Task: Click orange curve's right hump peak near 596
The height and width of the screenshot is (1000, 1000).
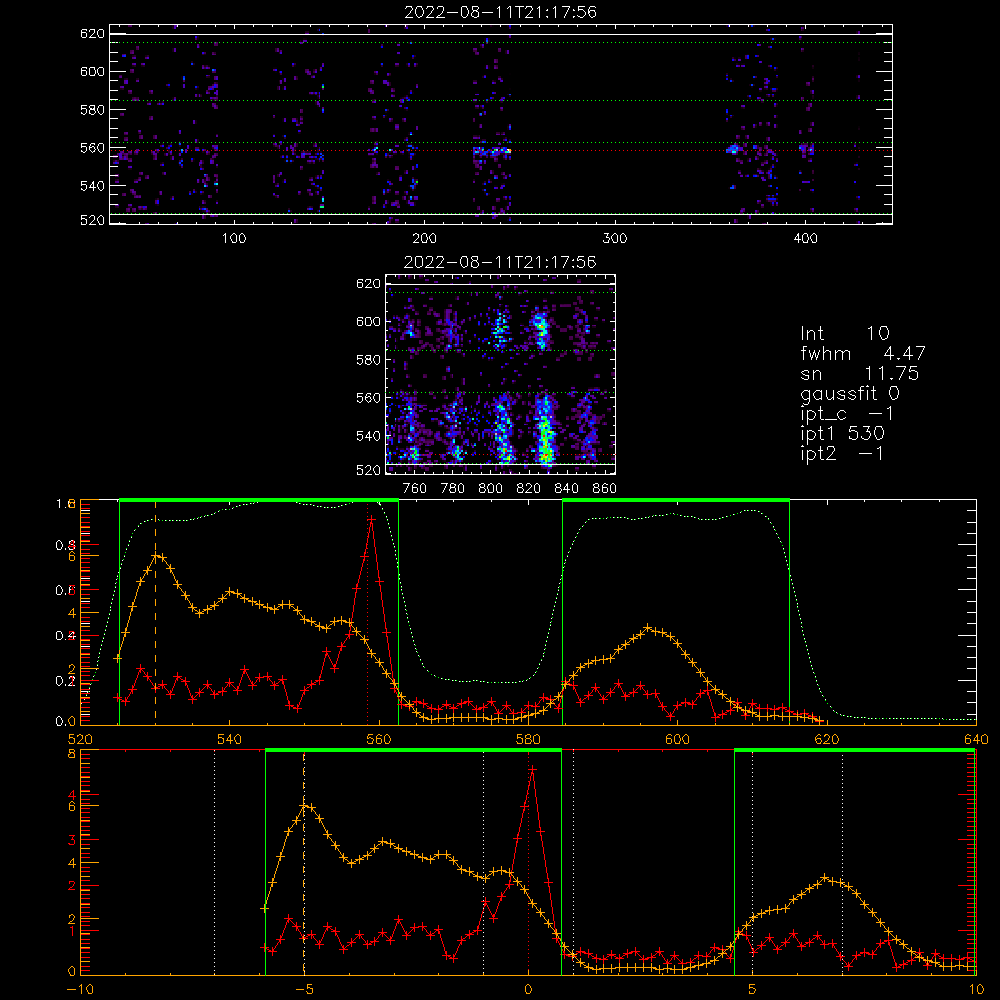Action: pos(649,628)
